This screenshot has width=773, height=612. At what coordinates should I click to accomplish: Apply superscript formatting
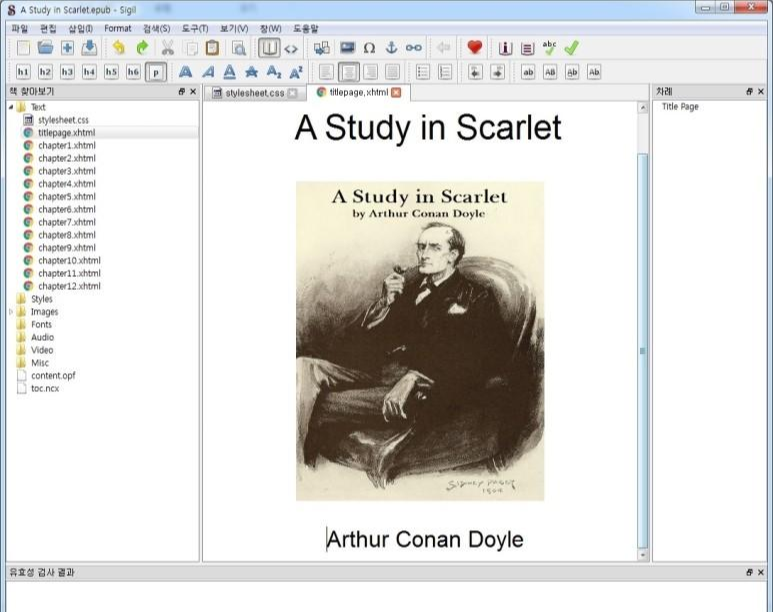click(x=296, y=72)
